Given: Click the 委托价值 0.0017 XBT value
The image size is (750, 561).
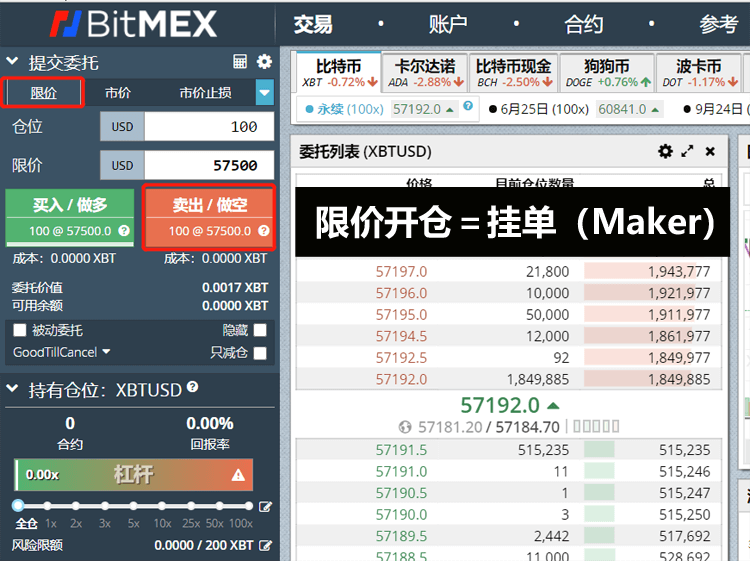Looking at the screenshot, I should point(235,287).
